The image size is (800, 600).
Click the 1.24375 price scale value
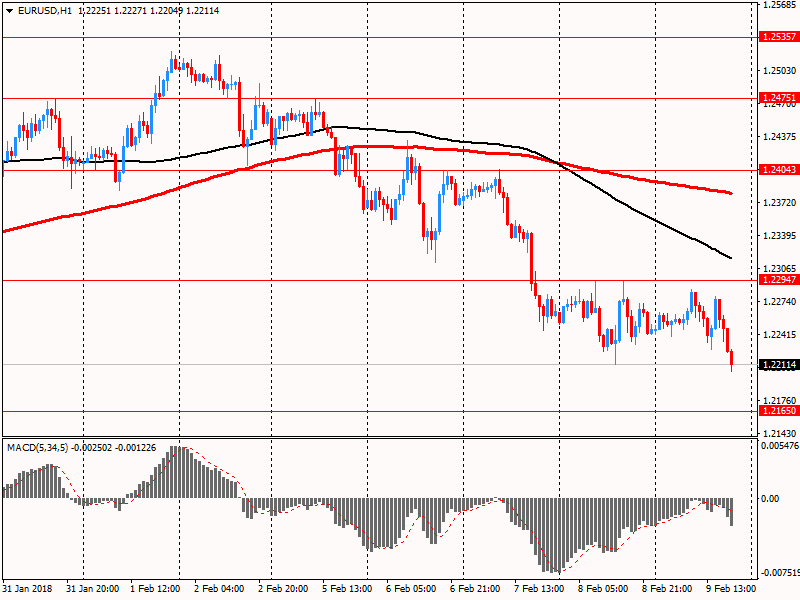coord(780,137)
